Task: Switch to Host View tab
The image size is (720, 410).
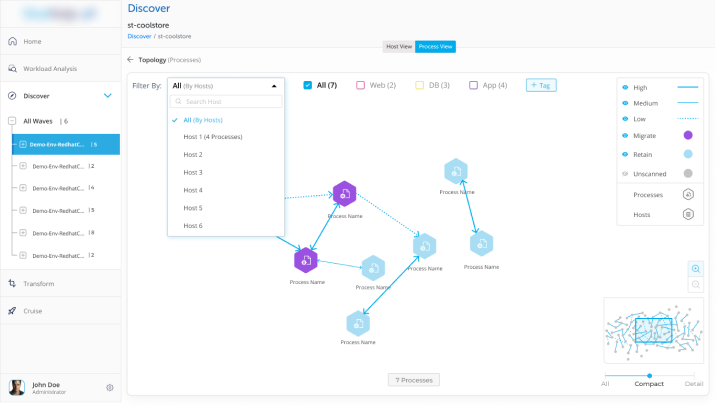Action: (398, 46)
